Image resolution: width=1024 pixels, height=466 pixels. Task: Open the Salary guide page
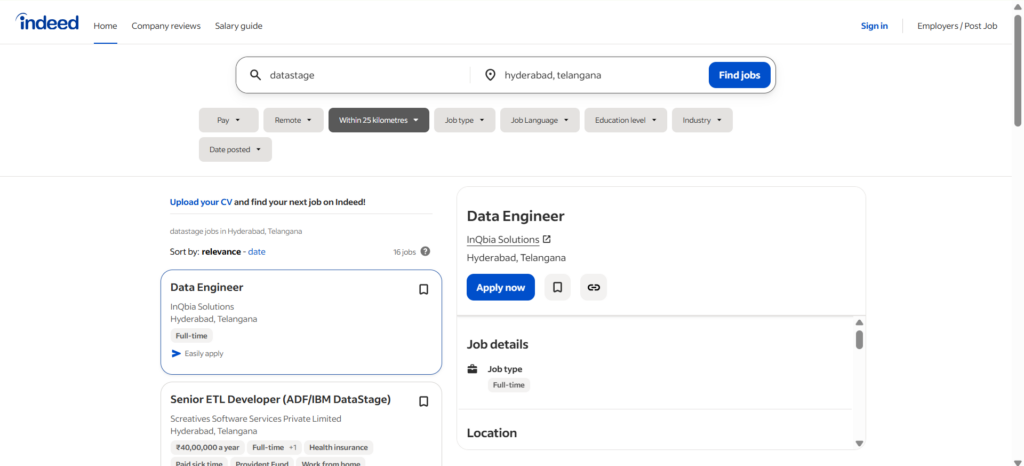[238, 26]
